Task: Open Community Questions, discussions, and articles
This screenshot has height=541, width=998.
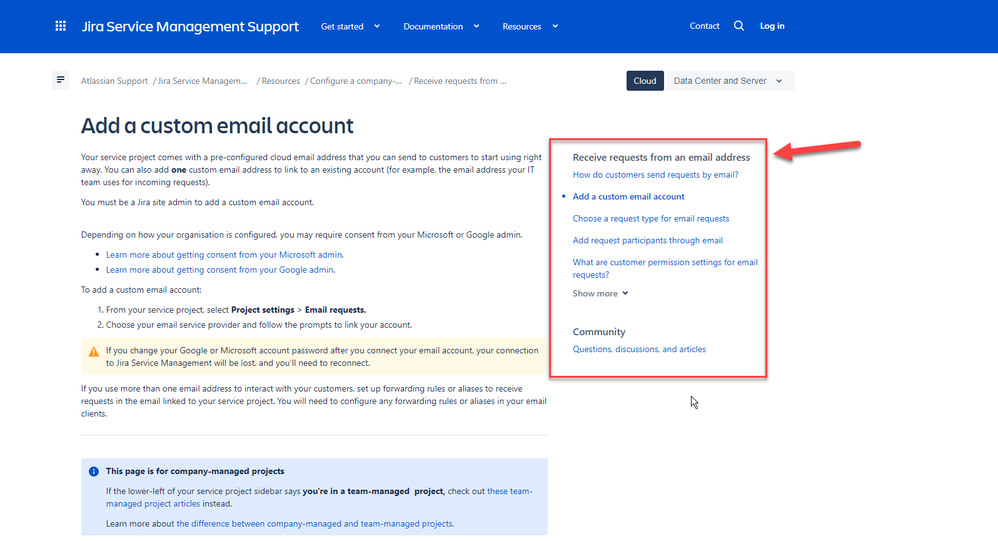Action: [x=639, y=349]
